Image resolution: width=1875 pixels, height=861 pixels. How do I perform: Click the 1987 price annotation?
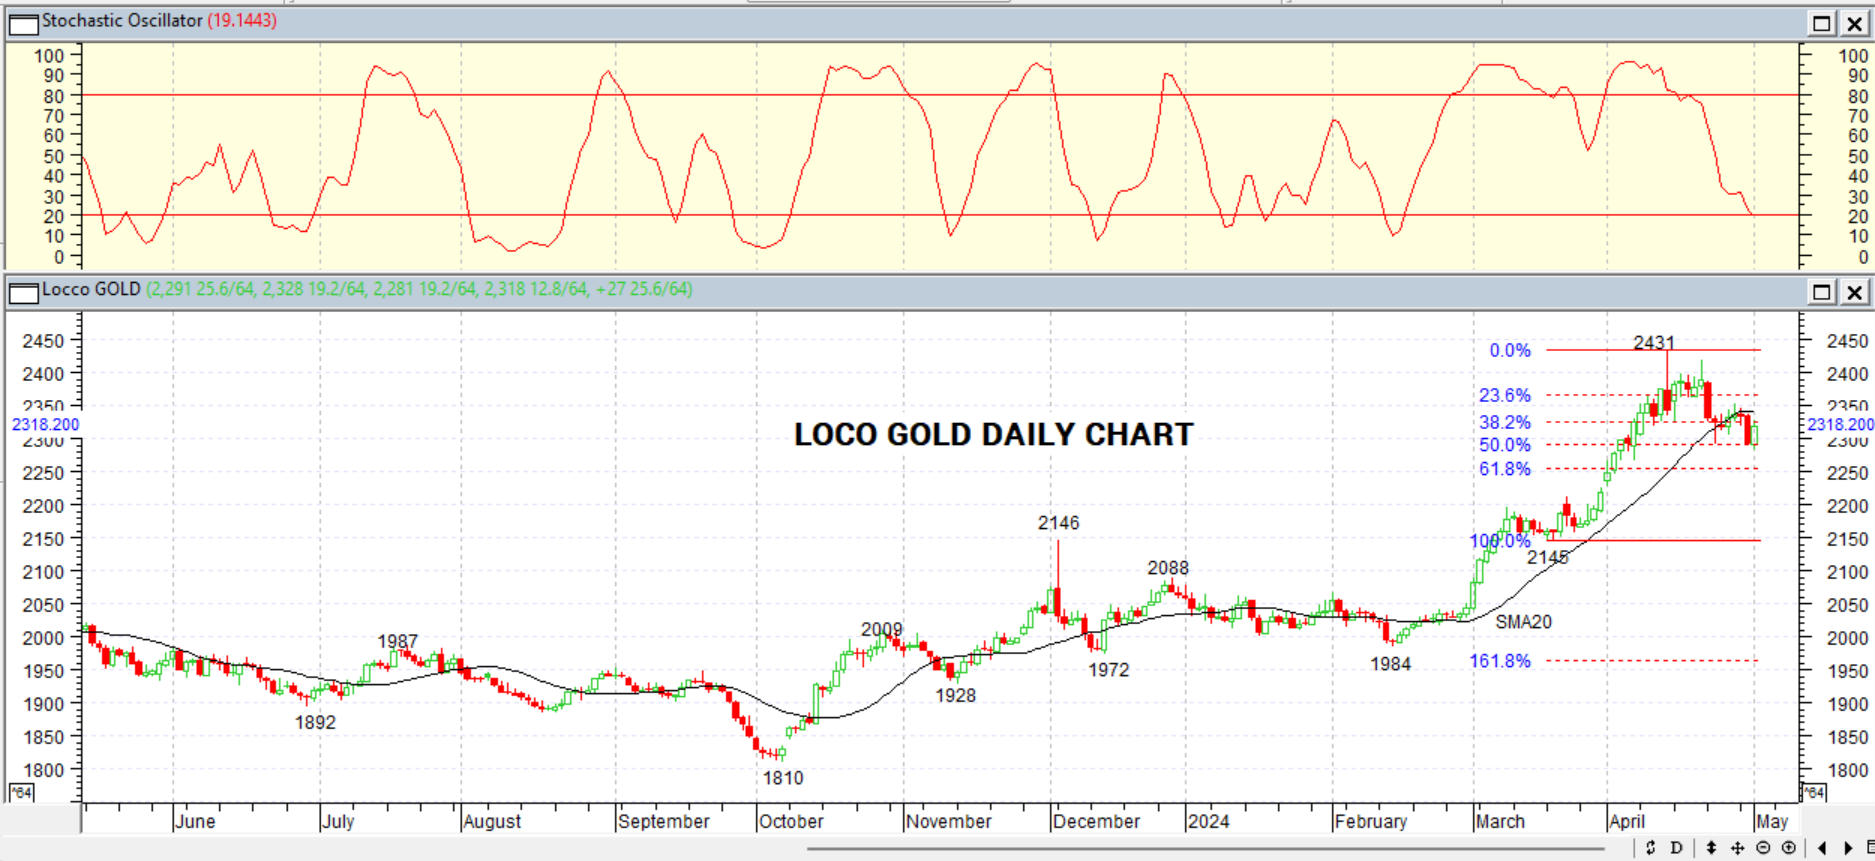coord(397,642)
